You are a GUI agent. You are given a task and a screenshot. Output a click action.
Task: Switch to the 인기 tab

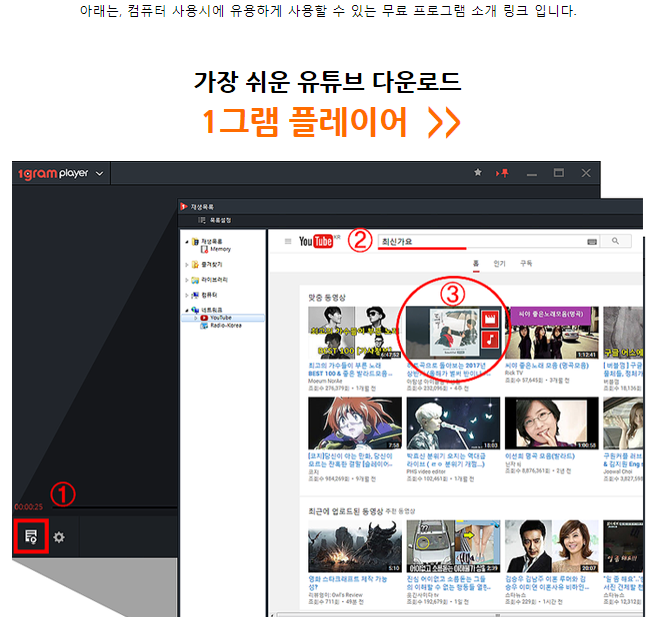(499, 264)
